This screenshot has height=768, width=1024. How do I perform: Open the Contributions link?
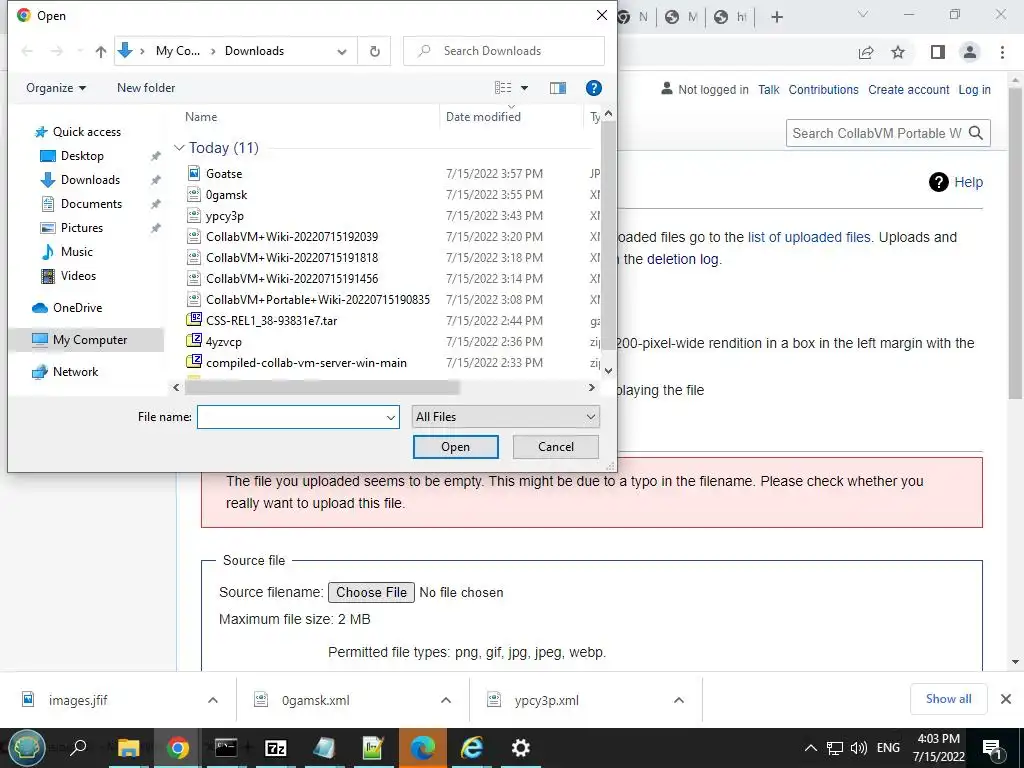coord(824,90)
